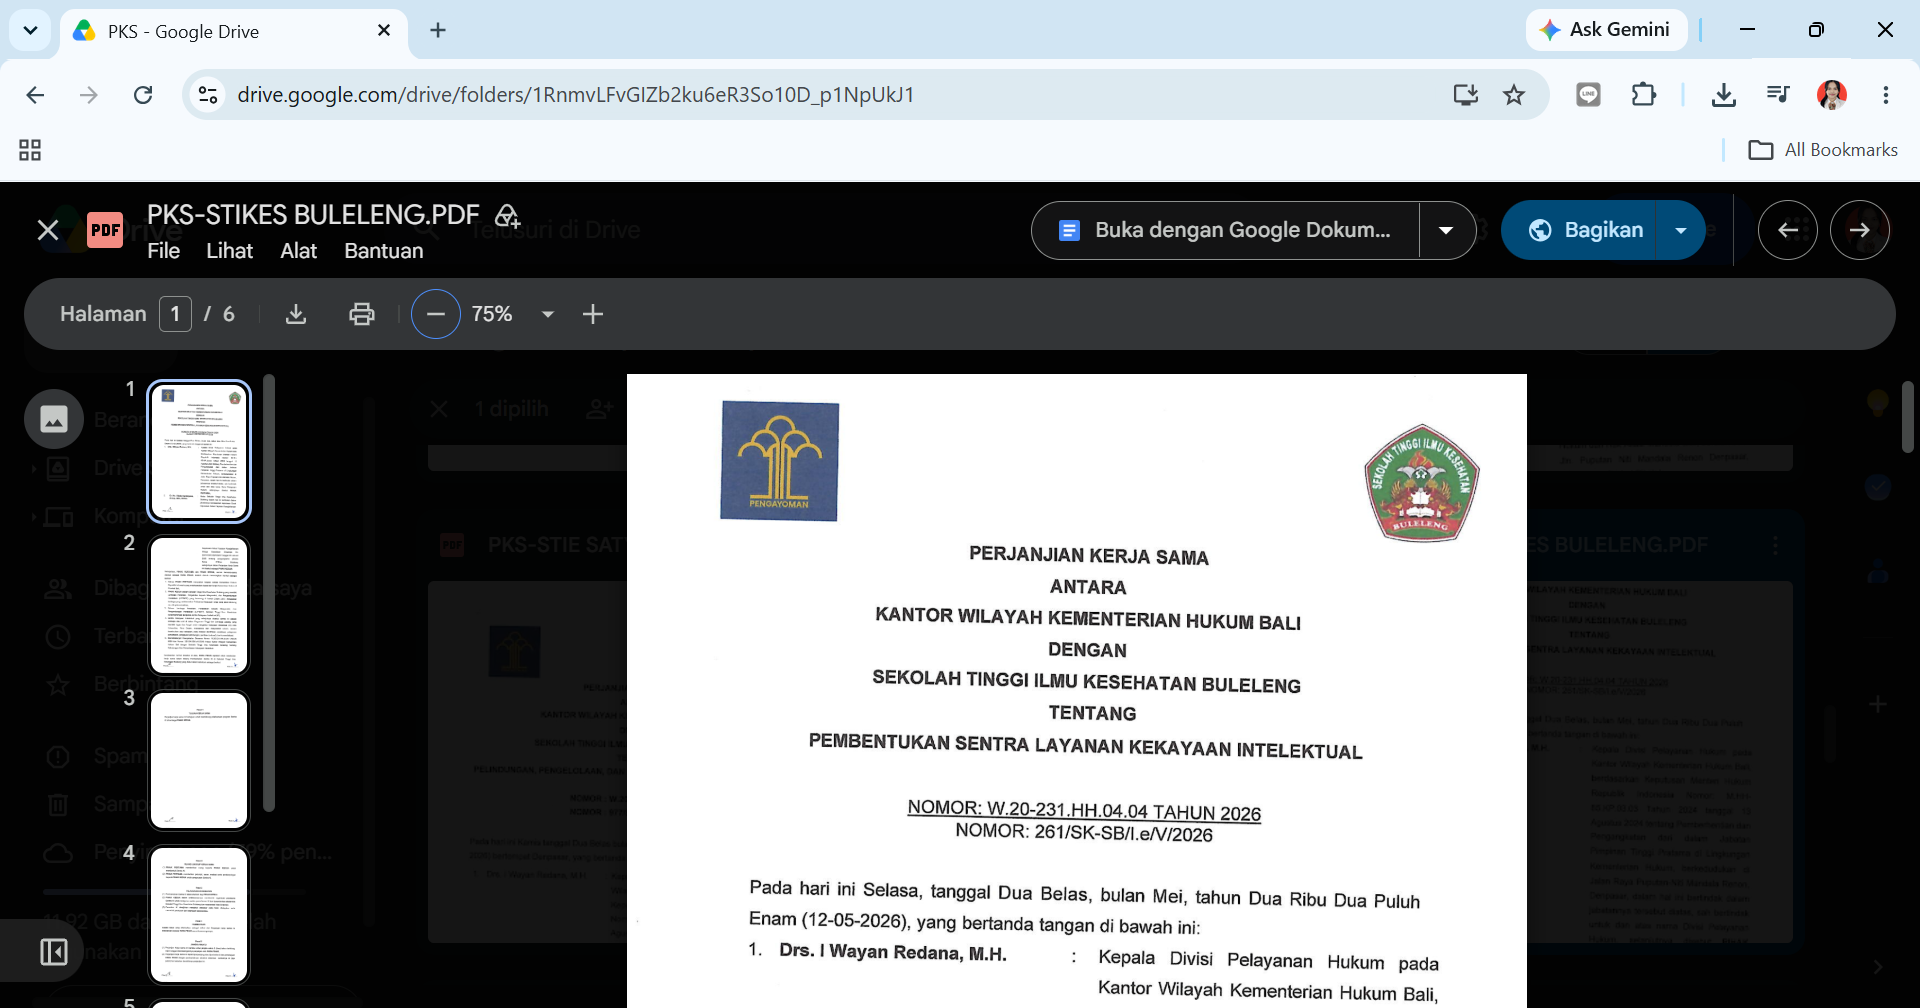Open Chrome profile avatar
This screenshot has height=1008, width=1920.
(1832, 95)
